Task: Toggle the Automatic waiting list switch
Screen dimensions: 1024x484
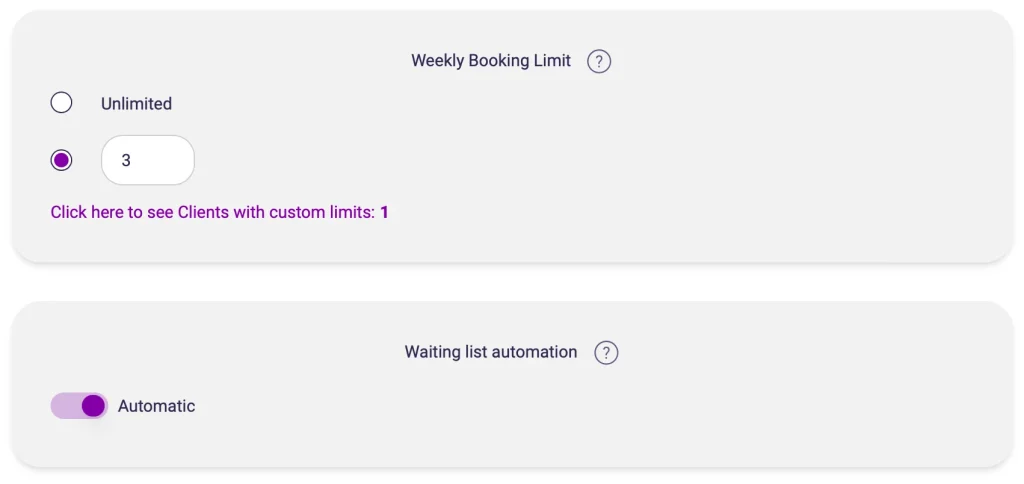Action: [x=79, y=406]
